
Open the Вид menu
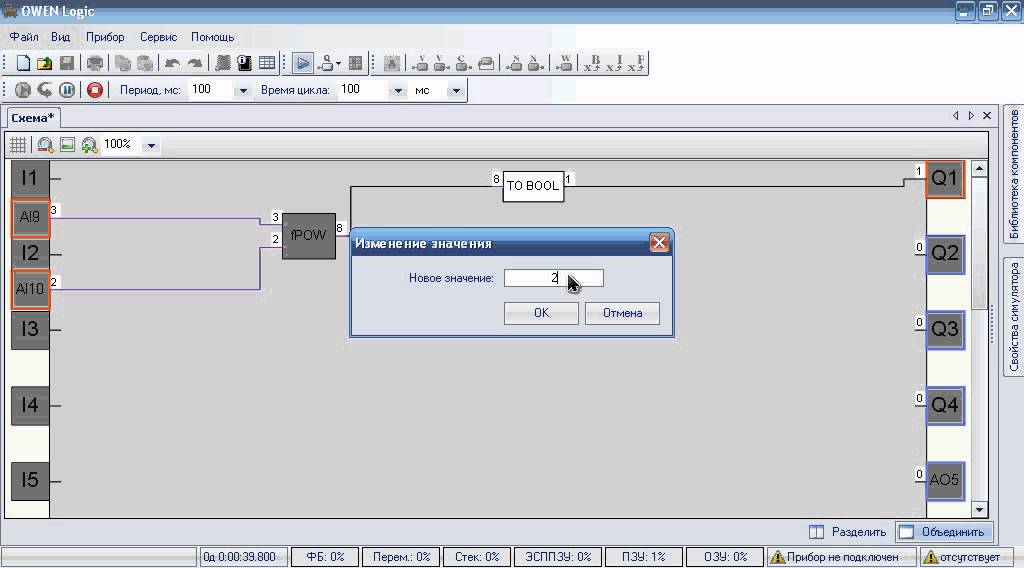click(61, 37)
